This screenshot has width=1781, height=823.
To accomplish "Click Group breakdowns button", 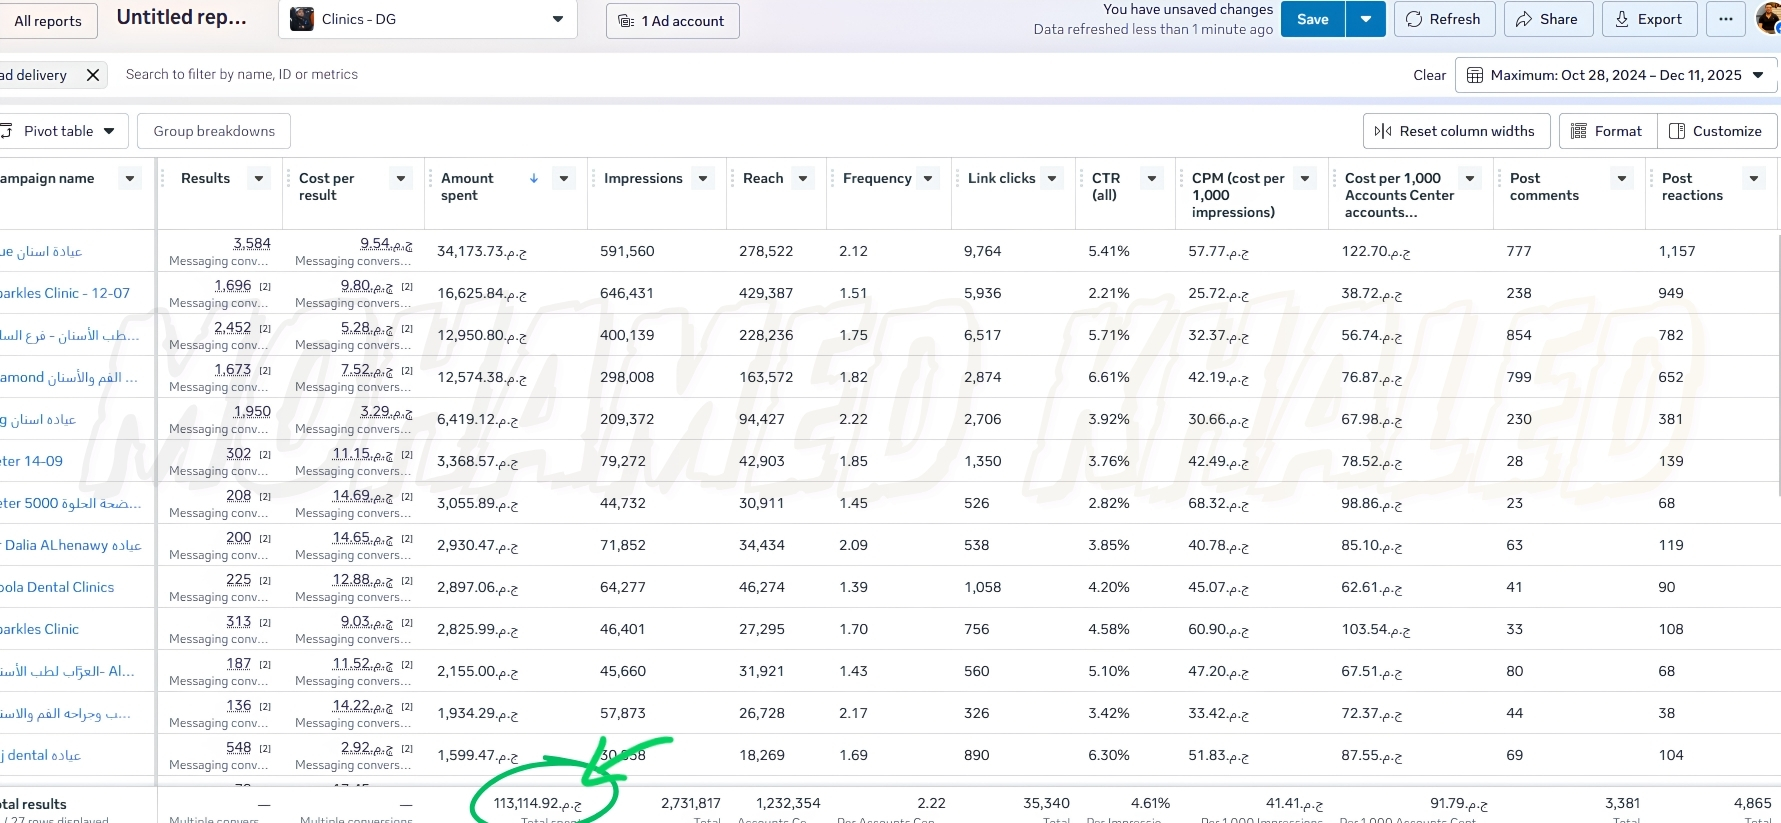I will (214, 131).
